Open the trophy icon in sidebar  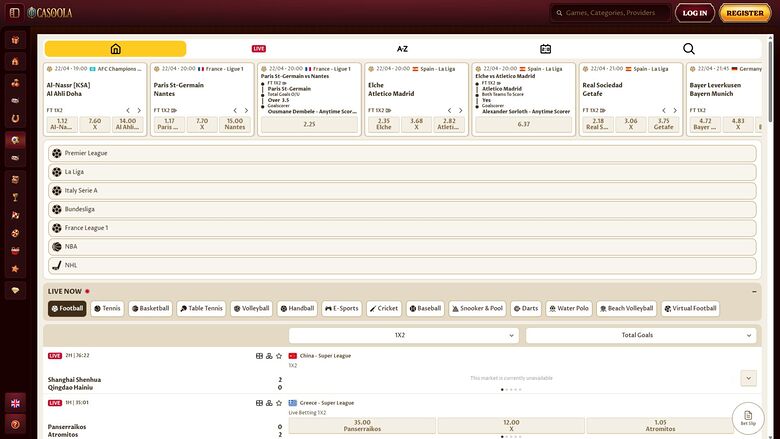tap(15, 197)
